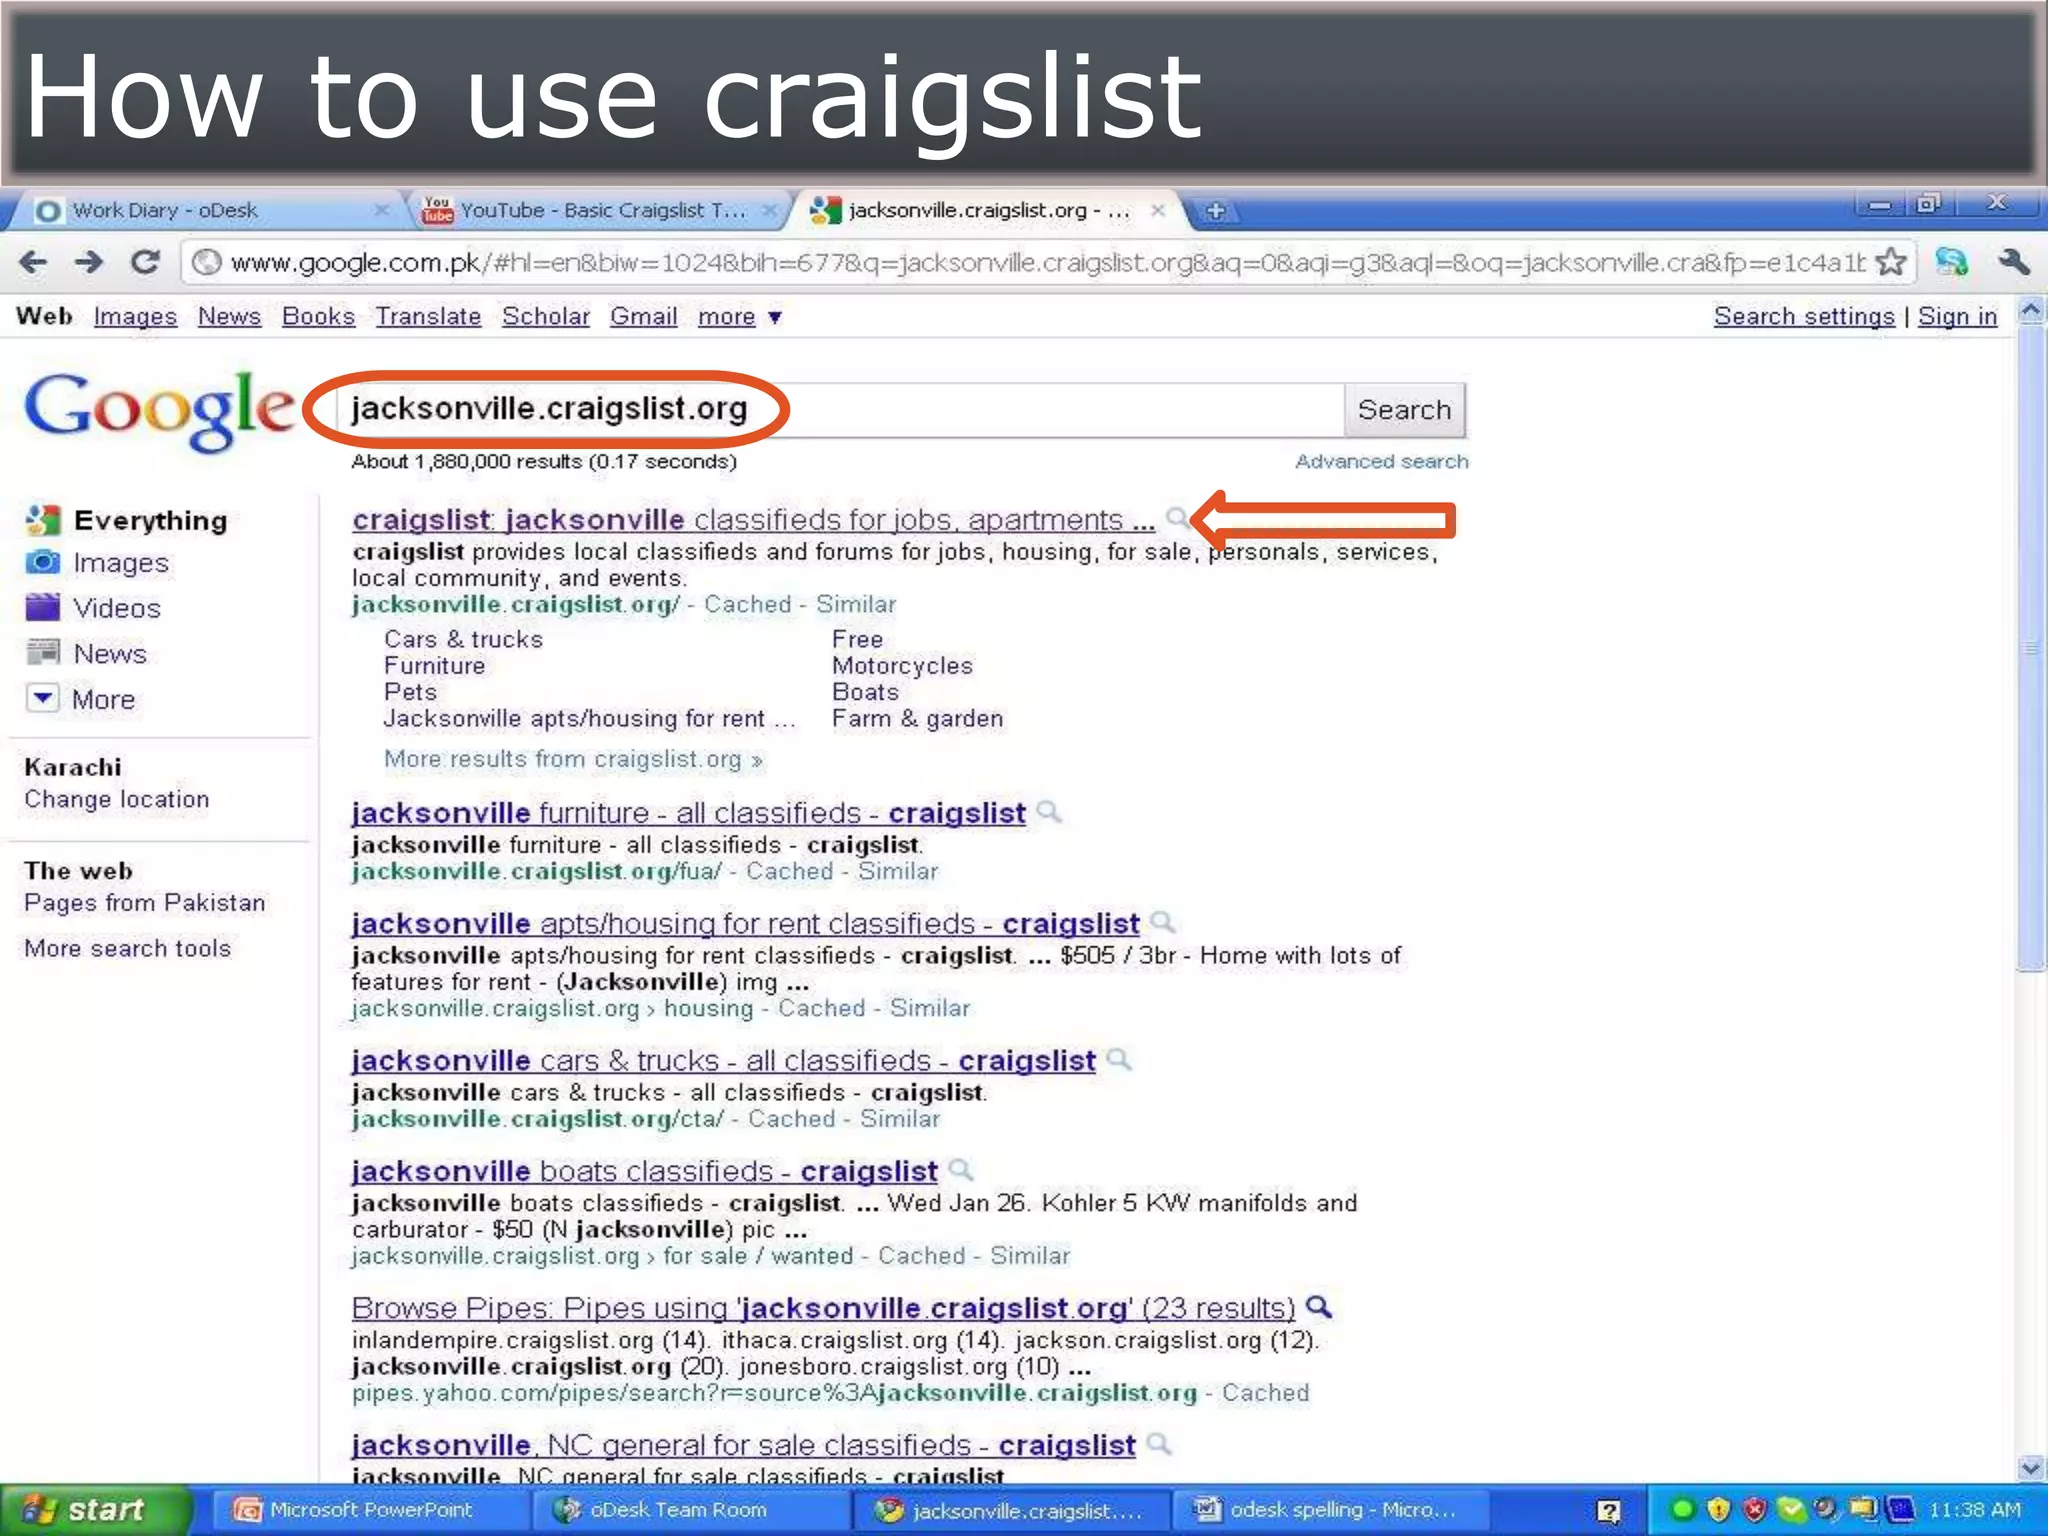
Task: Preview the first craigslist jacksonville result magnifier
Action: point(1177,518)
